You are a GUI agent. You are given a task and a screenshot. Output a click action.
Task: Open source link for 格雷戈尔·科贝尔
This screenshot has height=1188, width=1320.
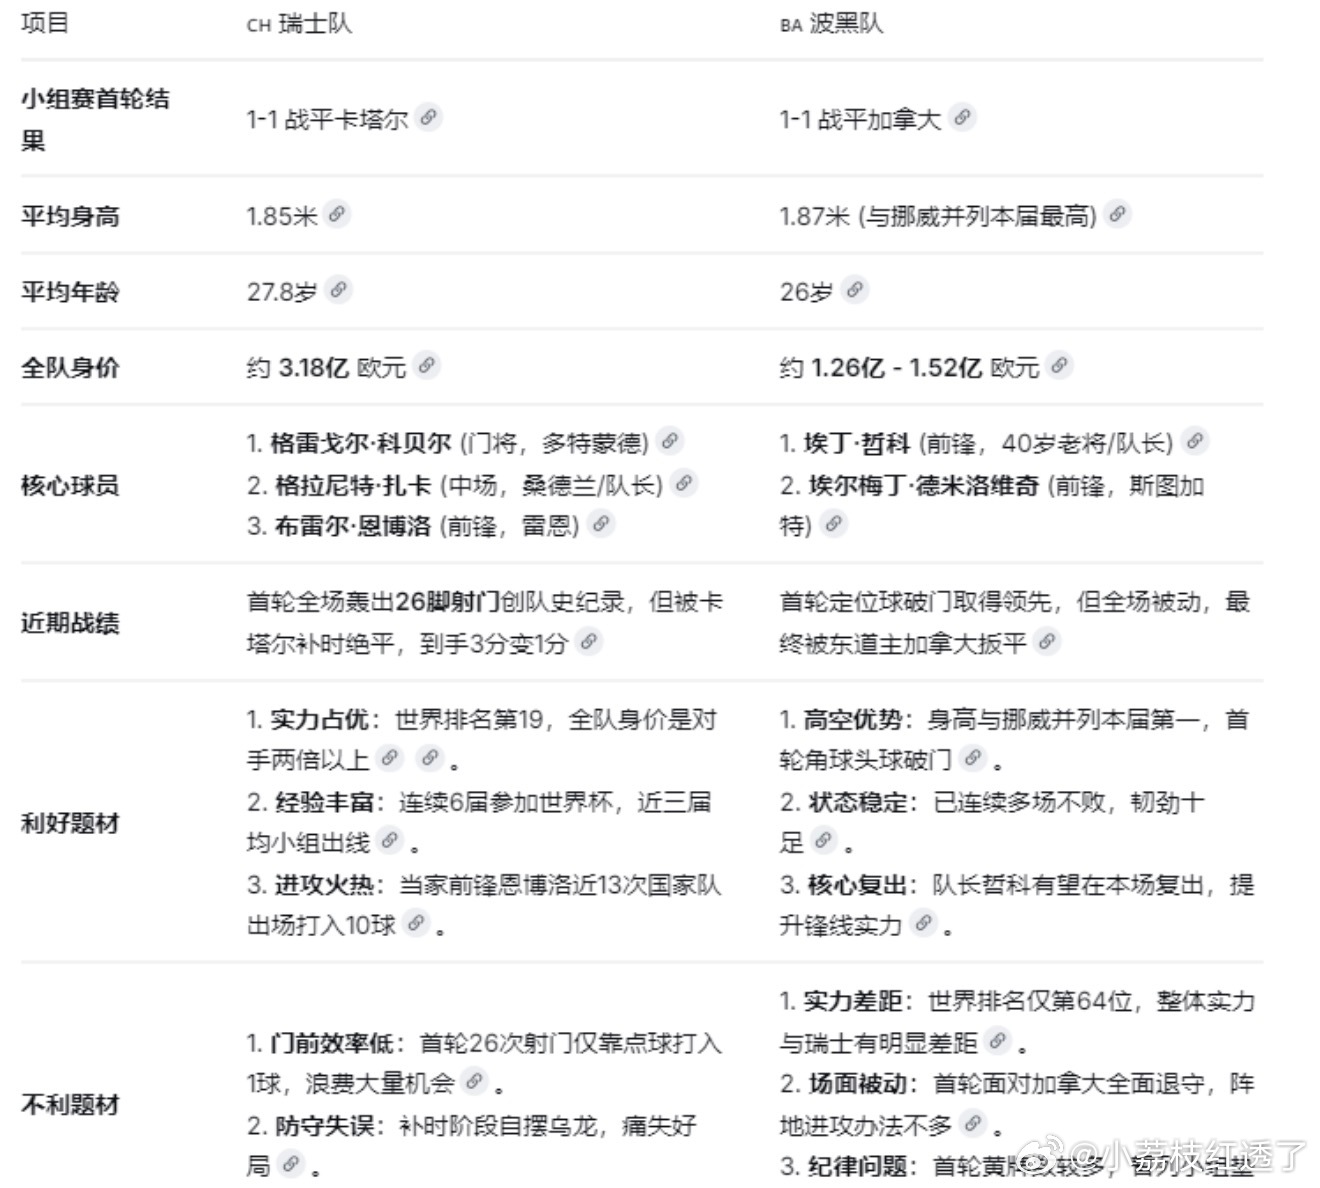(671, 441)
